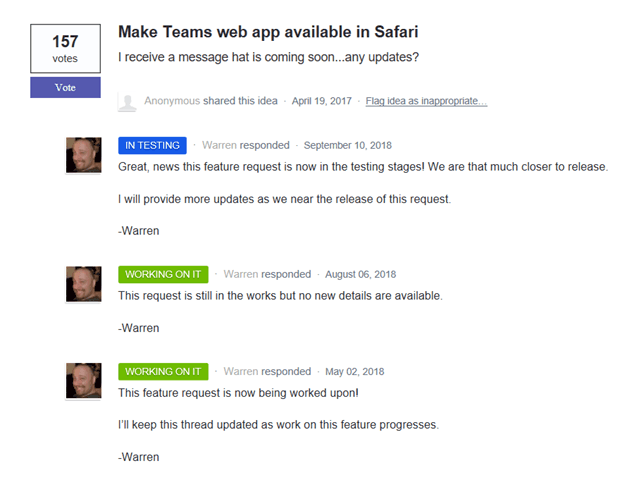Viewport: 639px width, 480px height.
Task: Click Warren's avatar beside the August 06 response
Action: [82, 283]
